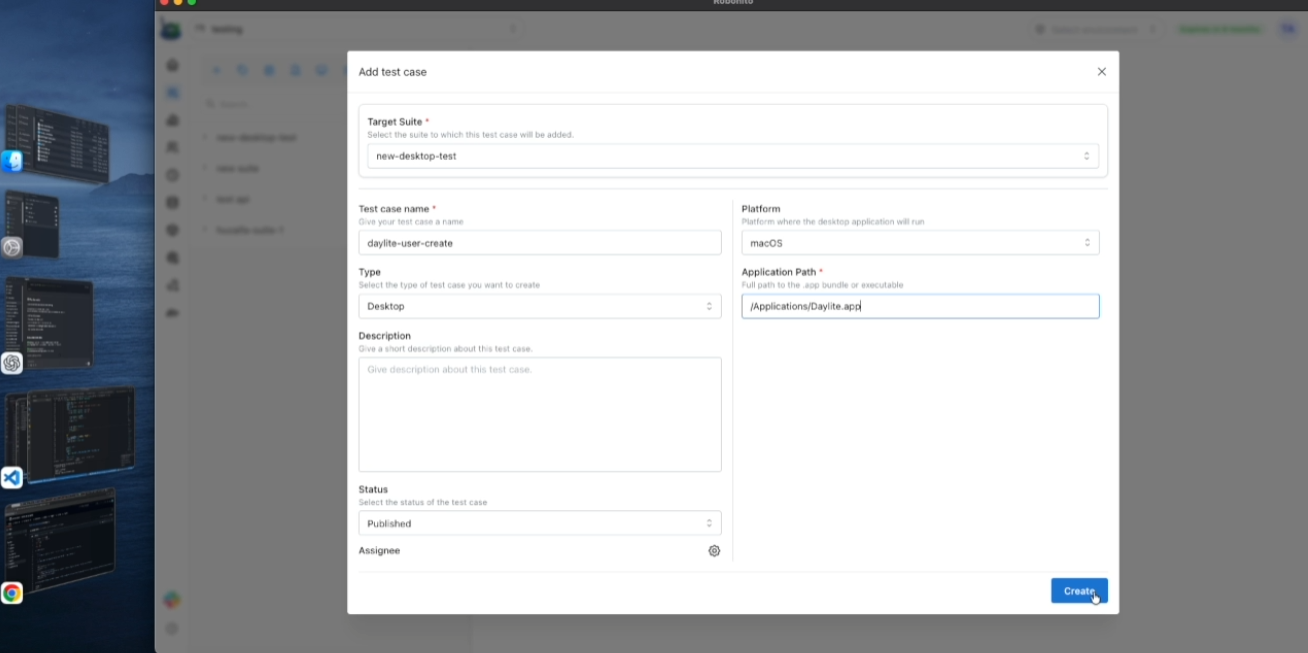Click the Create button
The width and height of the screenshot is (1308, 653).
[1079, 590]
